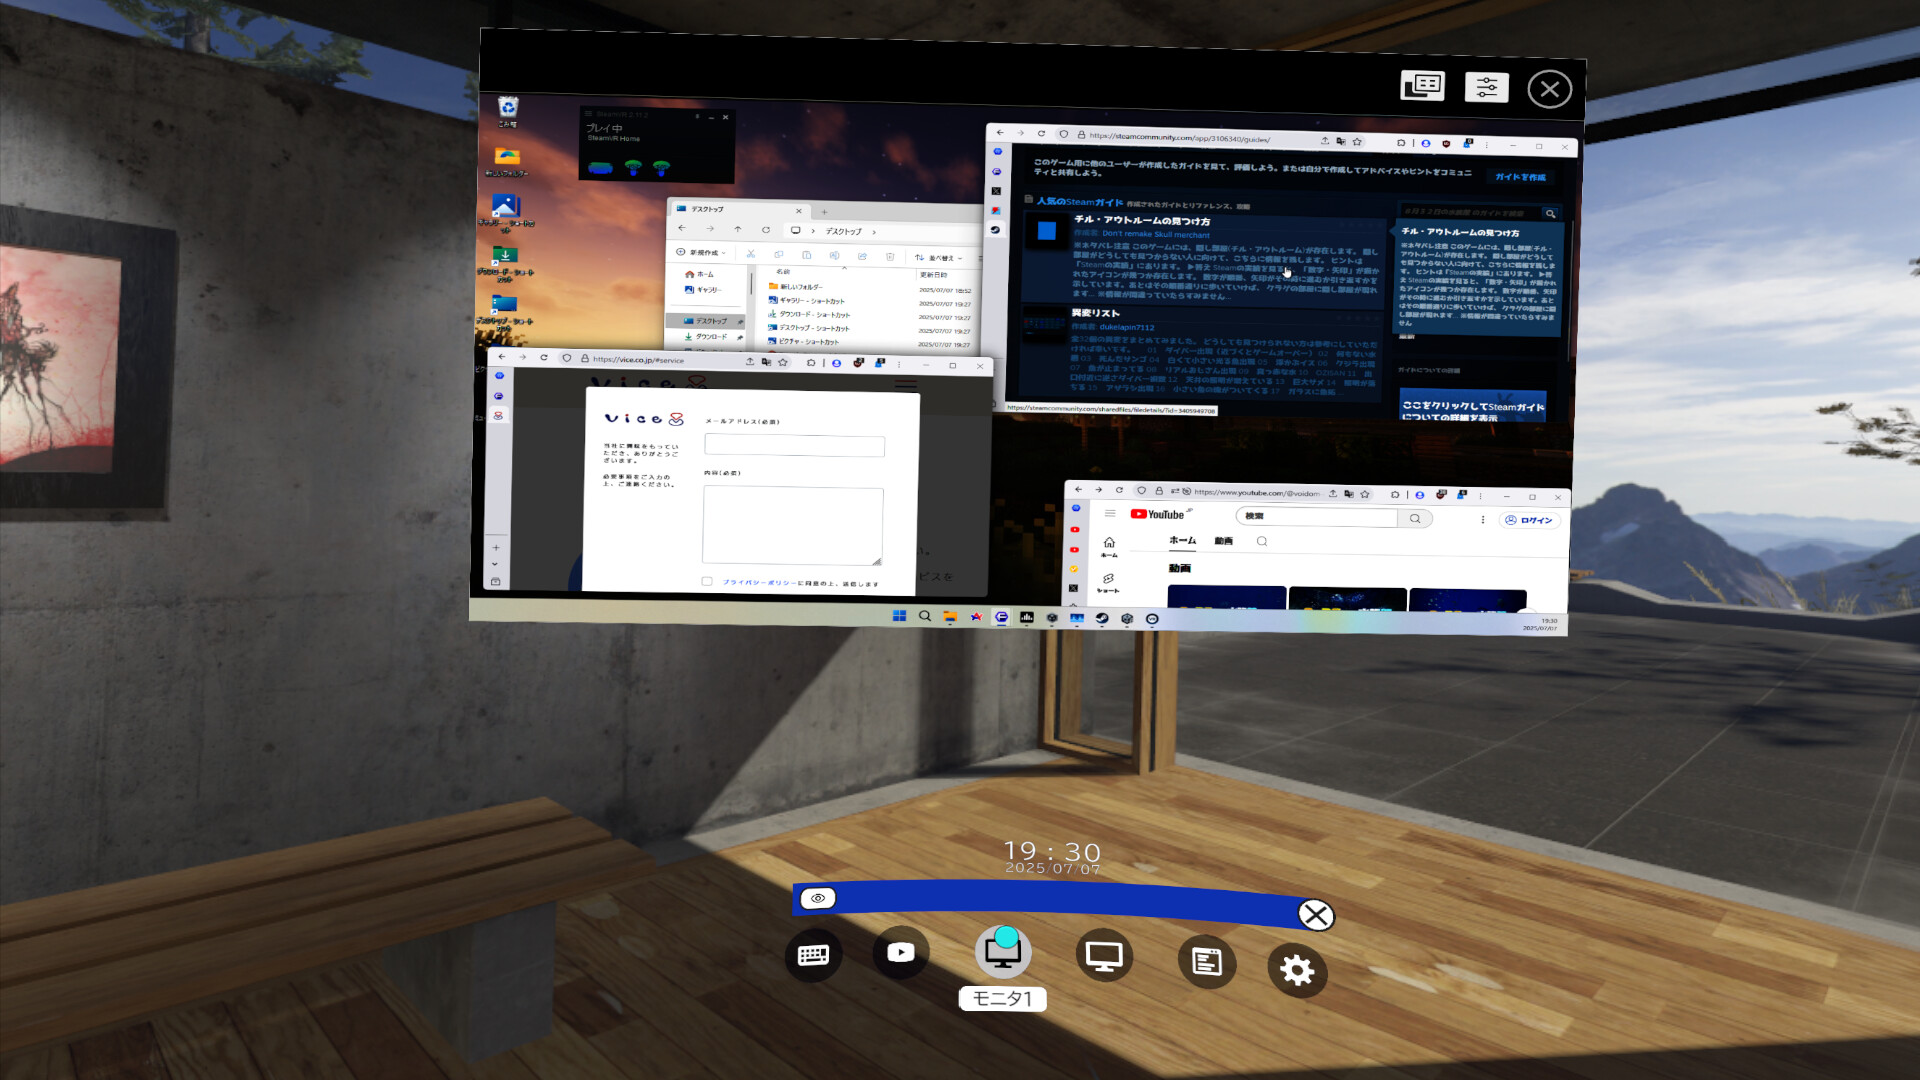Screen dimensions: 1920x1080
Task: Click the adjustment sliders icon above the screen
Action: click(1486, 88)
